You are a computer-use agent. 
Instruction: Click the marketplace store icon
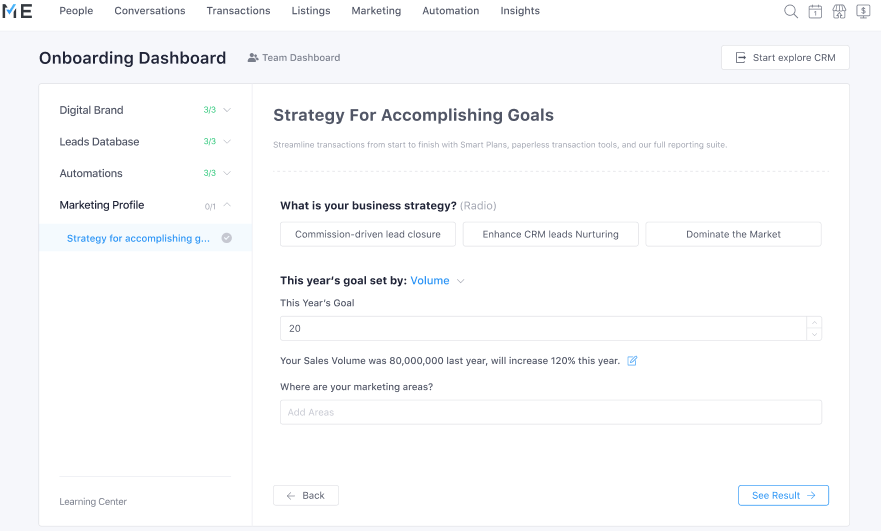pyautogui.click(x=839, y=11)
